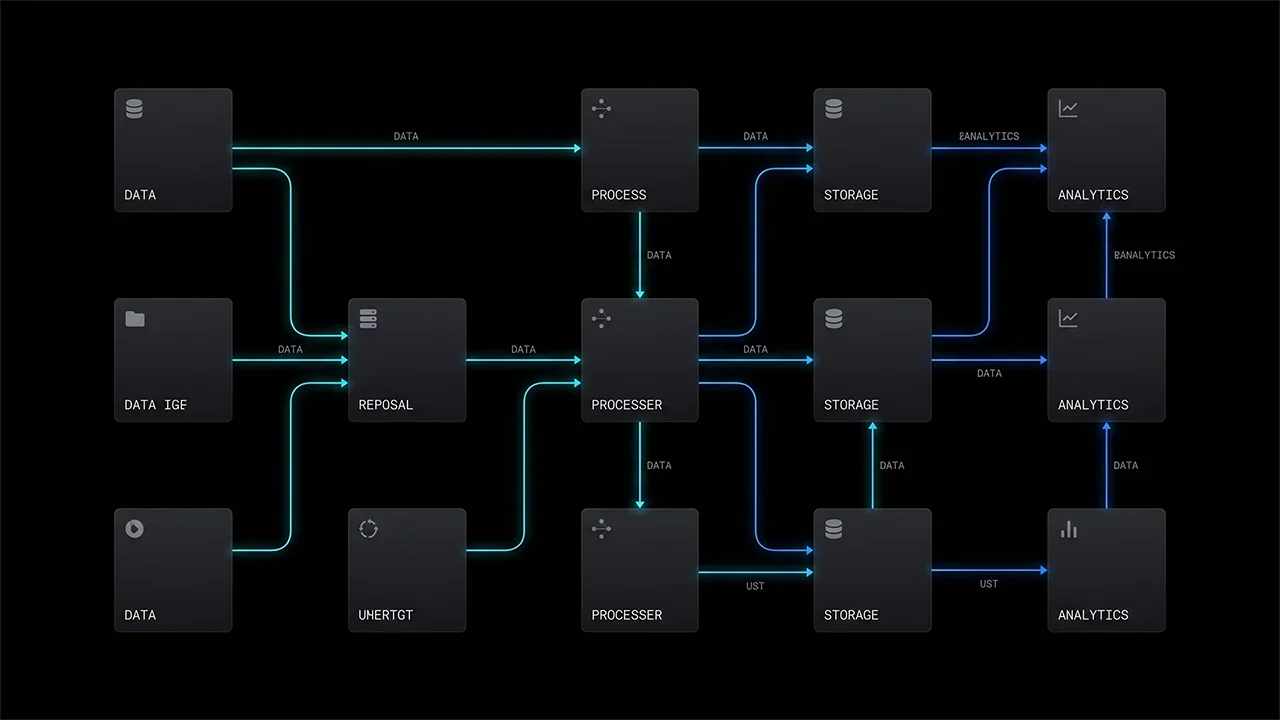
Task: Click the branch icon in the middle-row PROCESSER node
Action: [601, 319]
